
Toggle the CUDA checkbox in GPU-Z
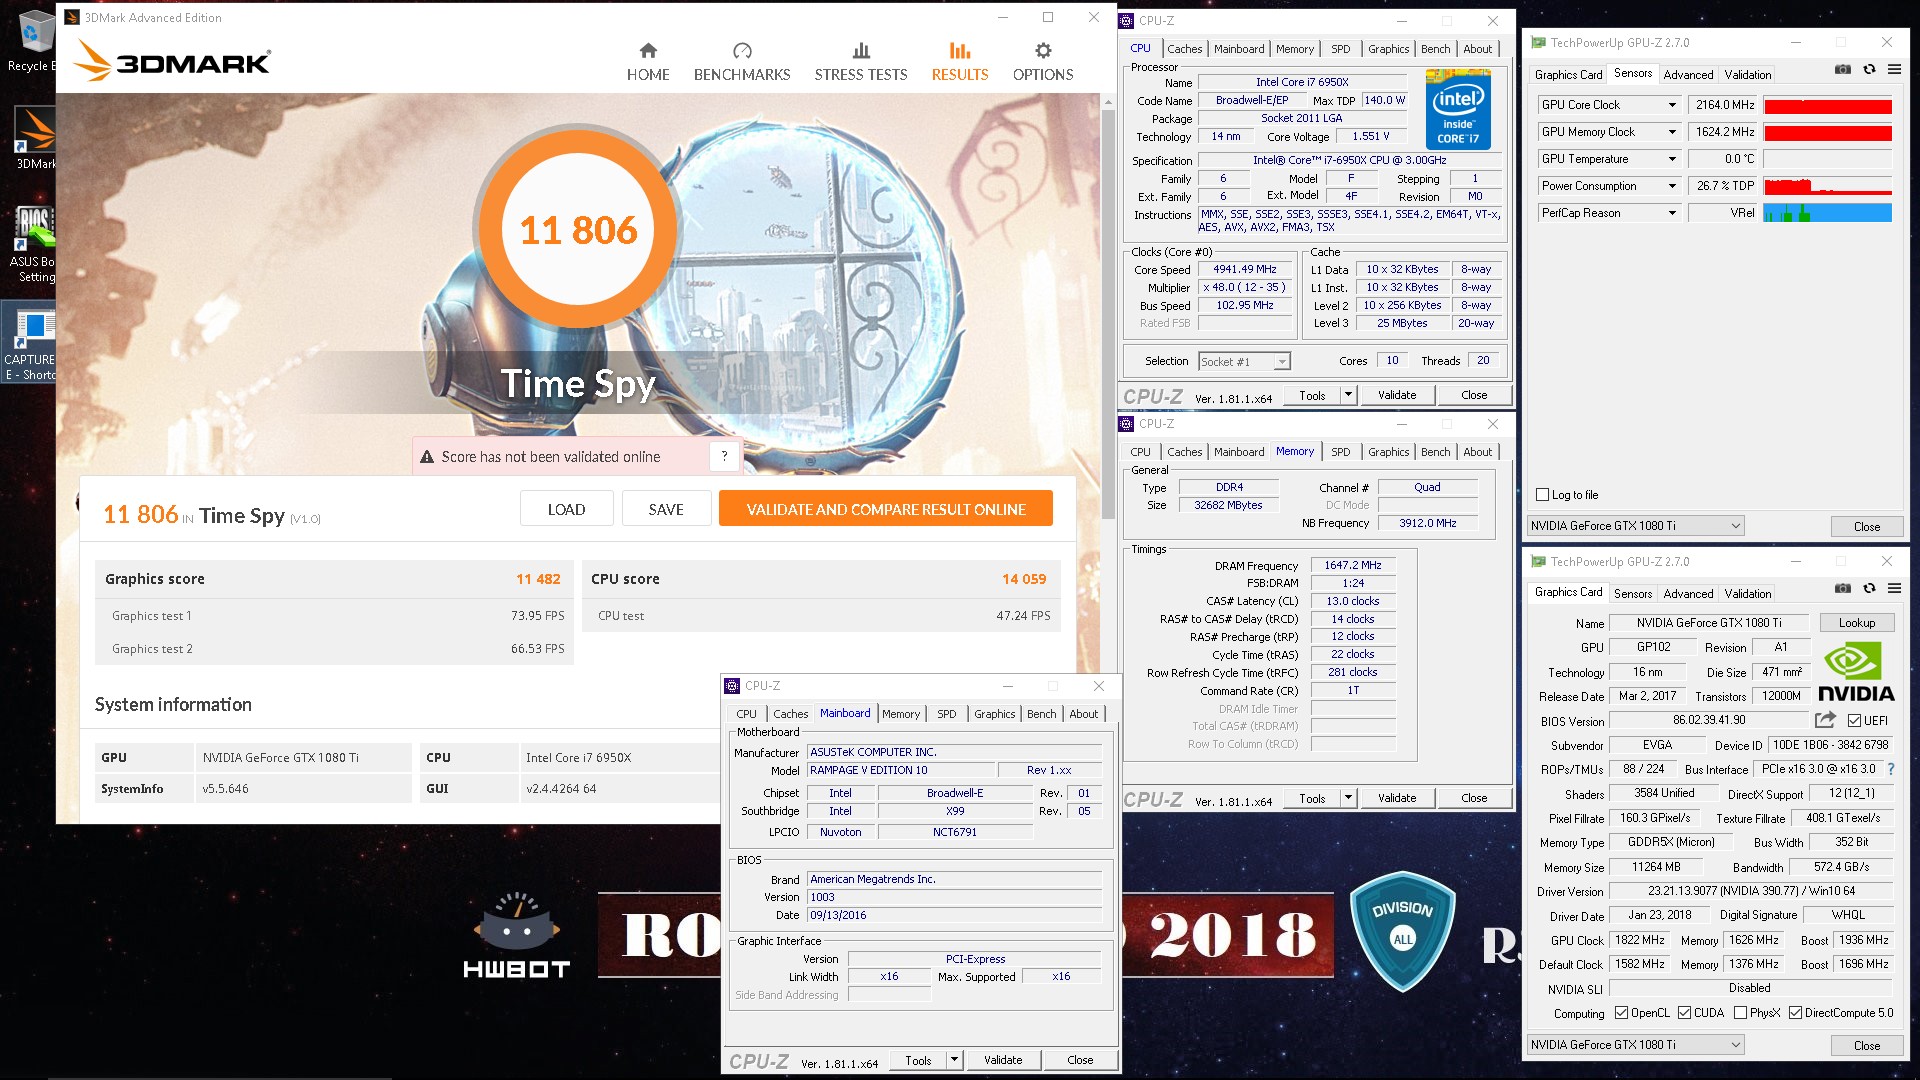(1684, 1013)
